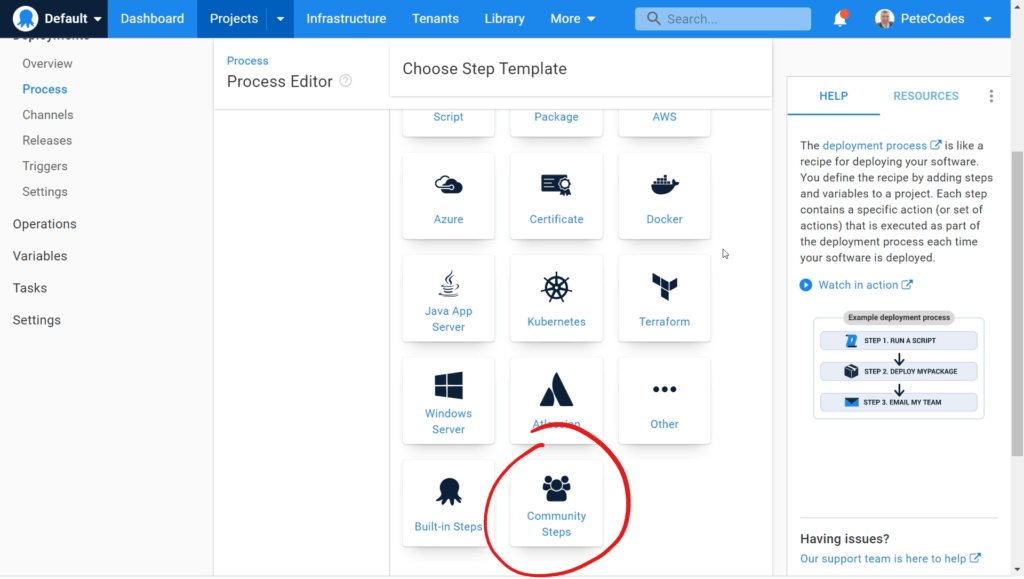Open Operations section in sidebar
The width and height of the screenshot is (1024, 579).
coord(44,224)
